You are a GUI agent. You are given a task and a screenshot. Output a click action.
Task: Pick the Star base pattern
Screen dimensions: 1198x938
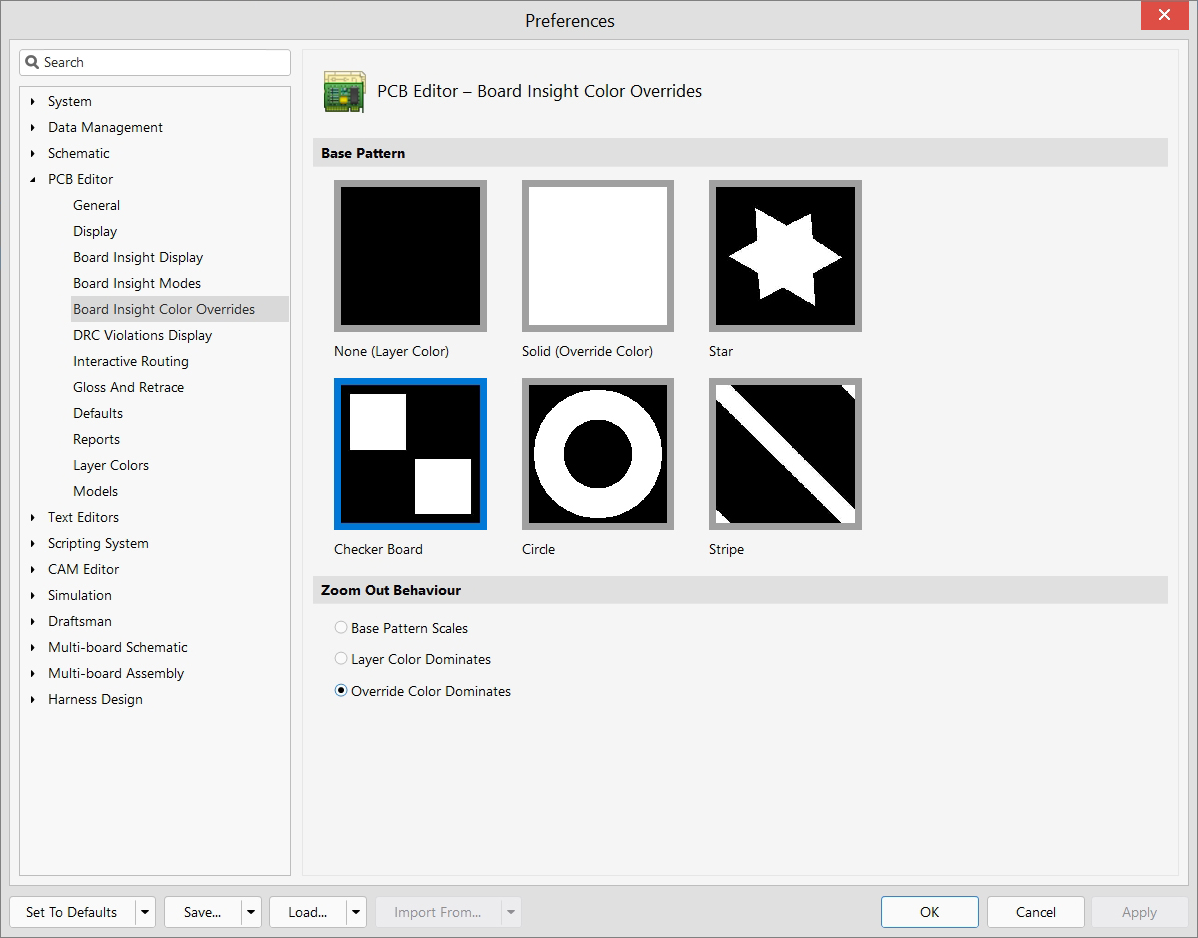785,256
